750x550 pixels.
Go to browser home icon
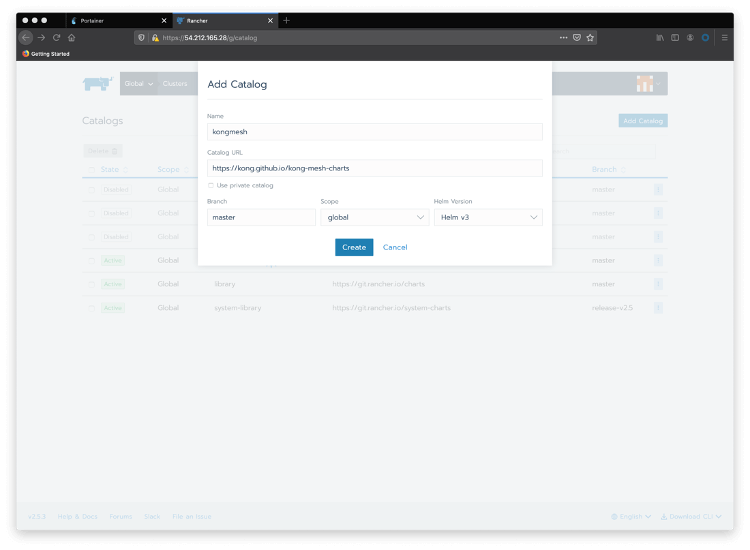[72, 37]
